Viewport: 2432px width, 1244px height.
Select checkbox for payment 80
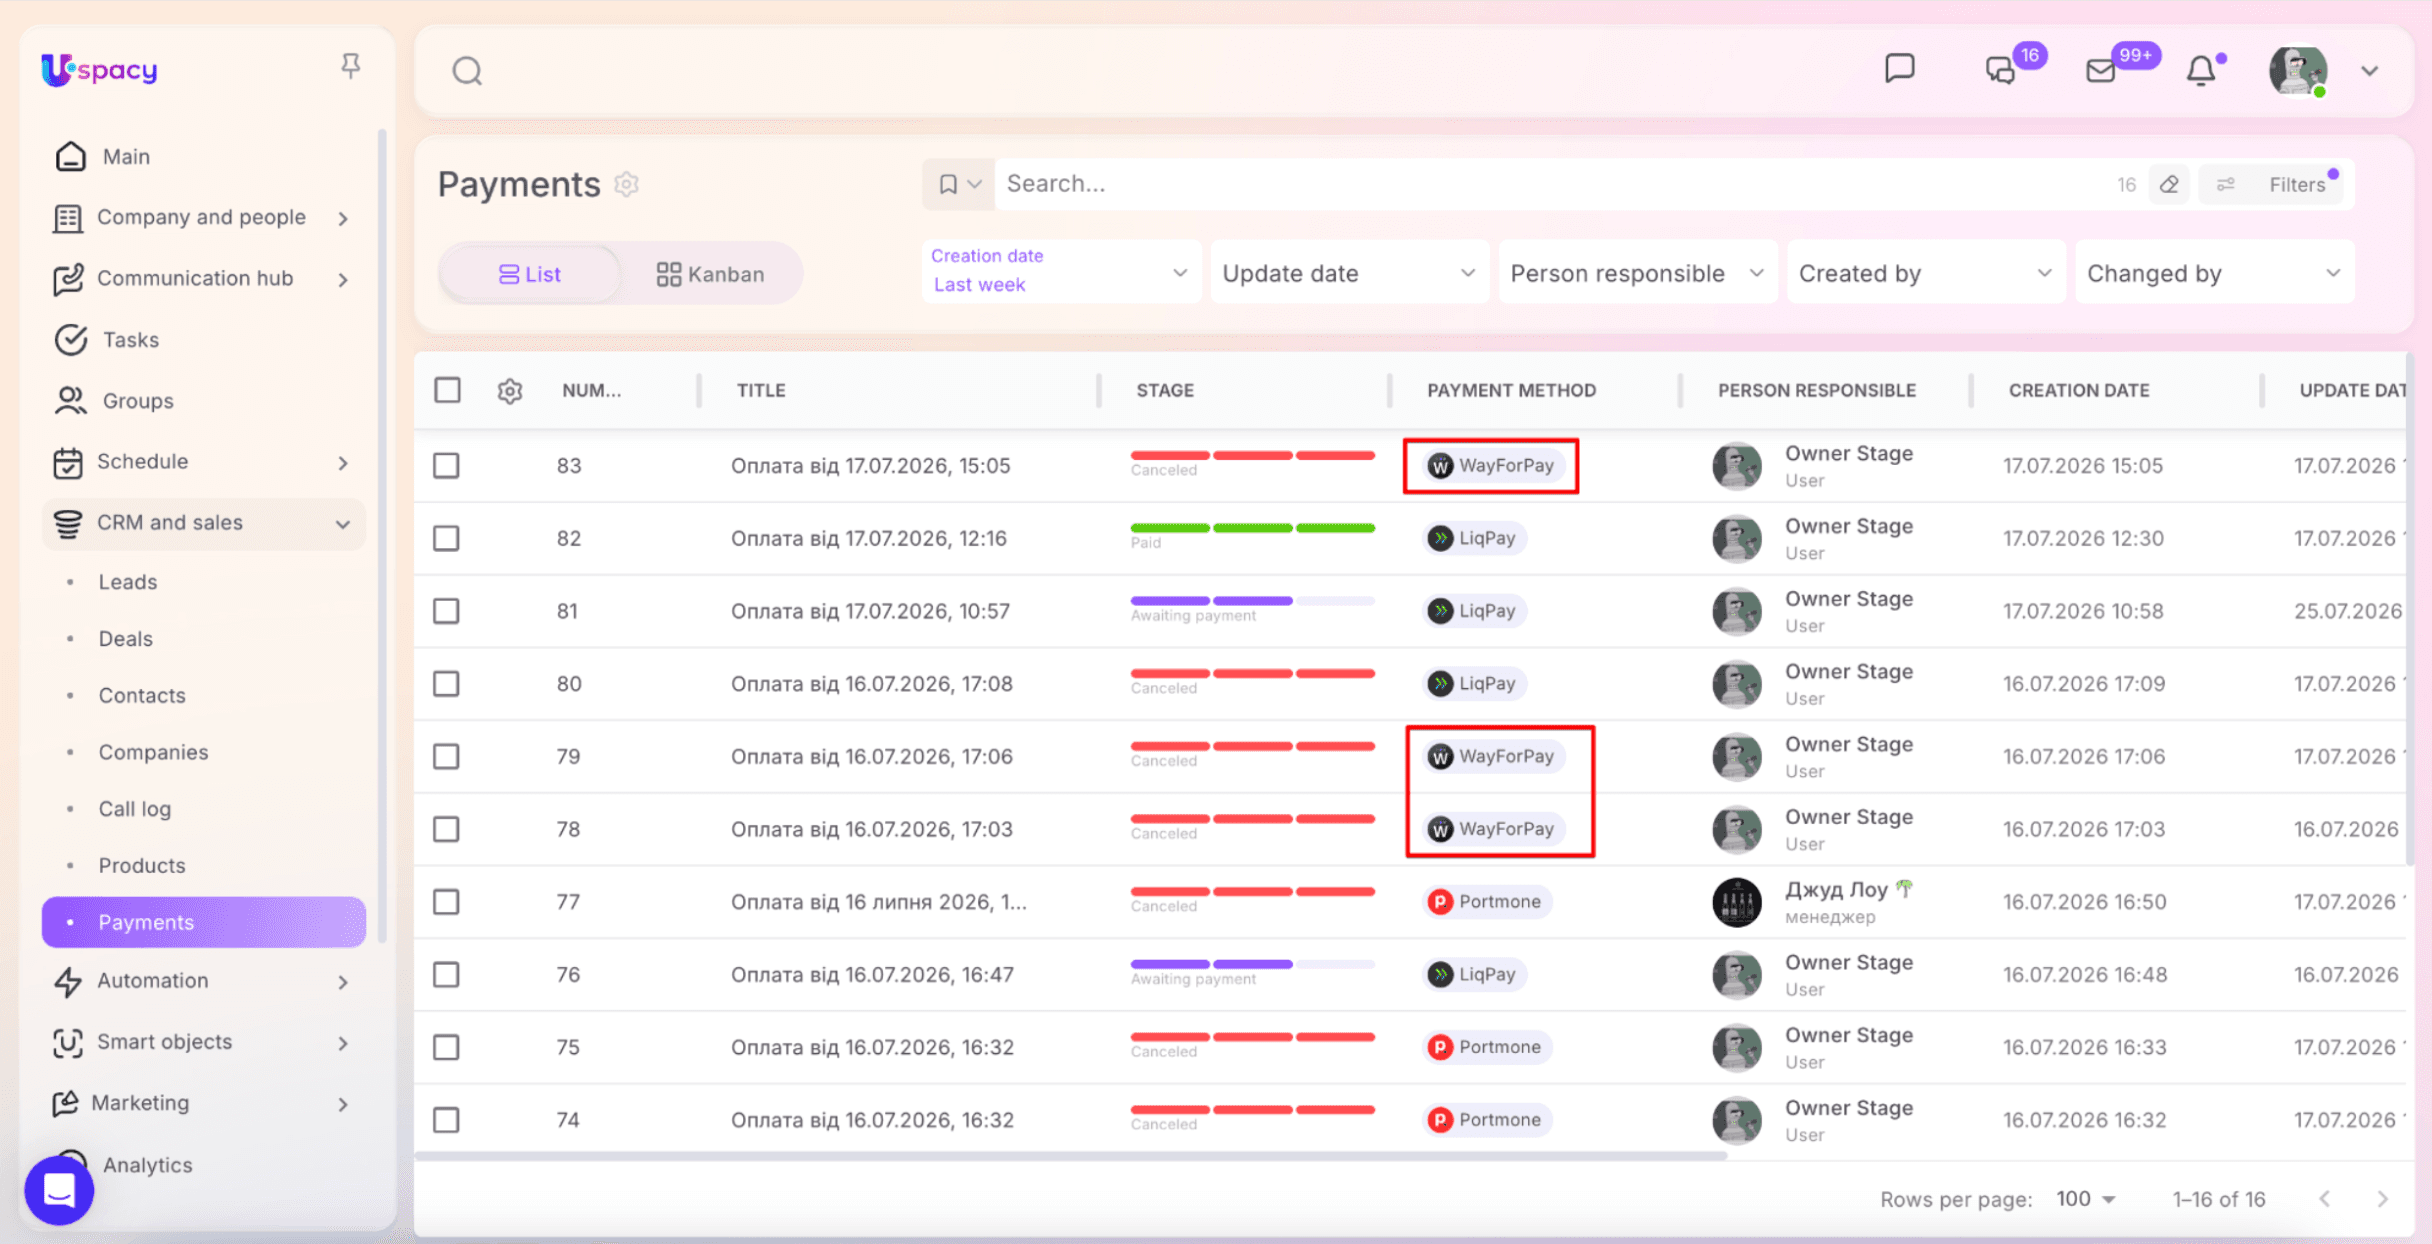click(x=446, y=684)
